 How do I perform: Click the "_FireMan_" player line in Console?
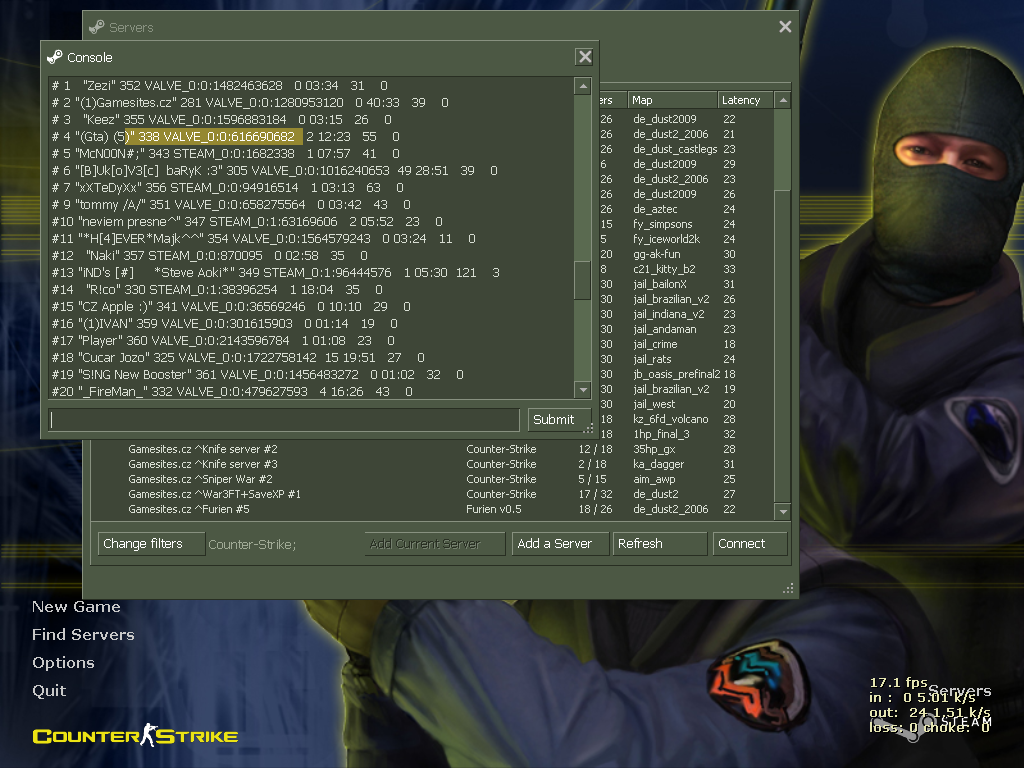232,391
